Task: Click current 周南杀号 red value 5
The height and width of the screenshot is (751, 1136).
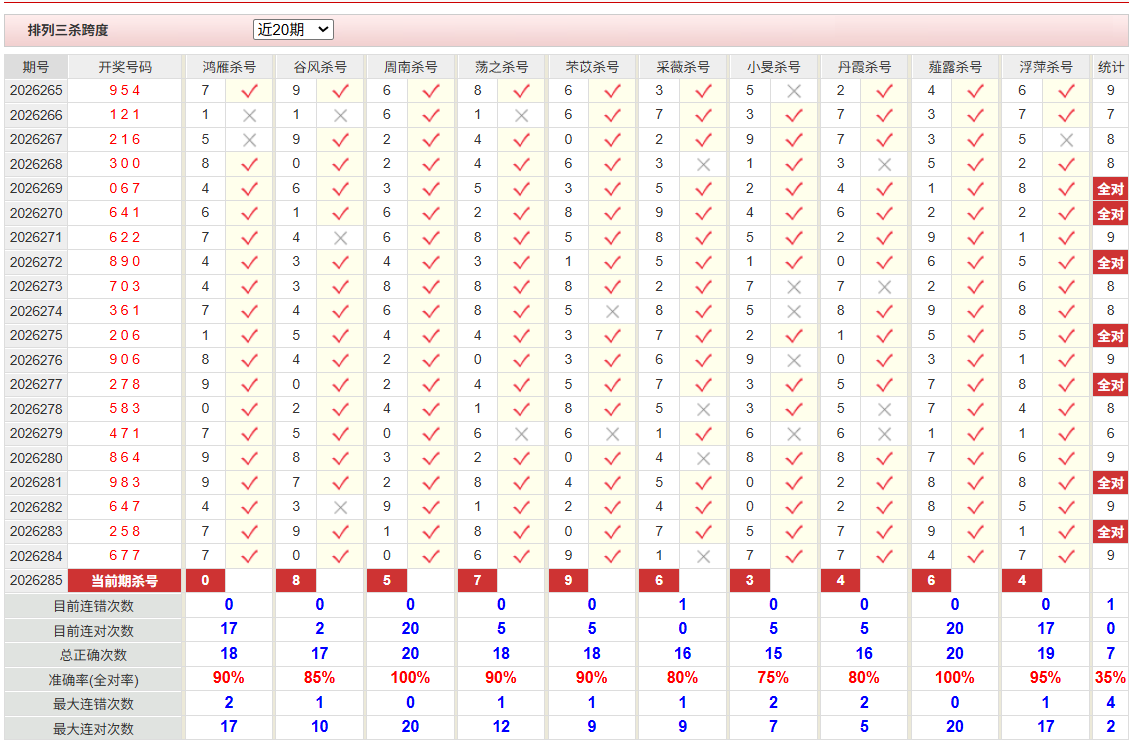Action: point(387,580)
